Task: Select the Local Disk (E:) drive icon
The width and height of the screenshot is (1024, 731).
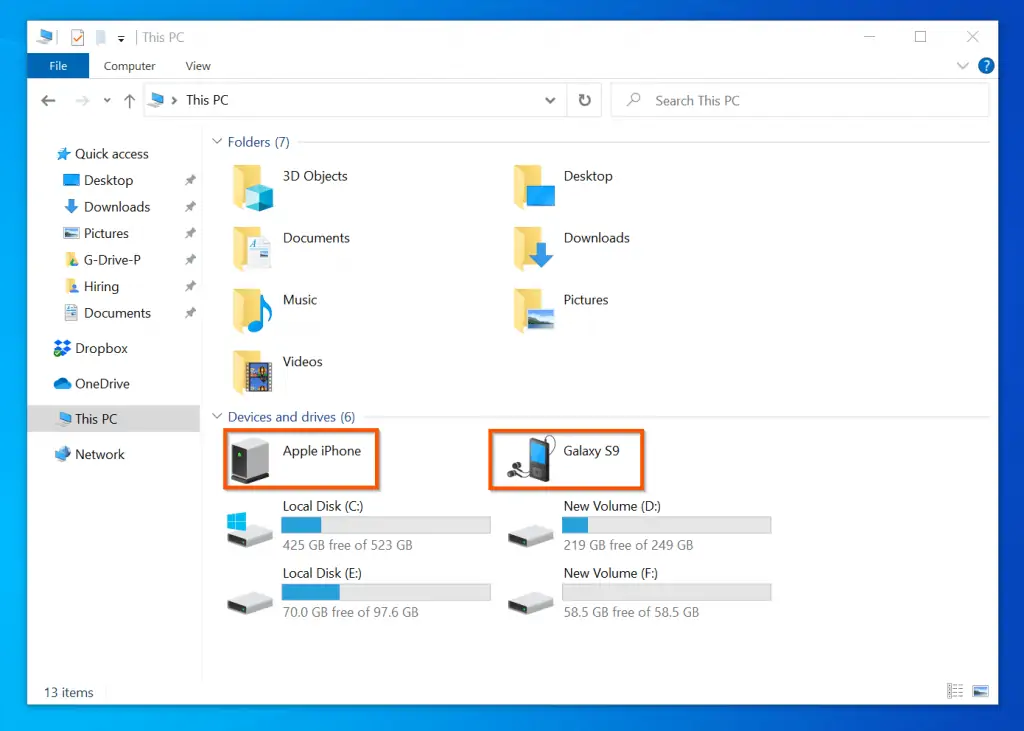Action: 249,603
